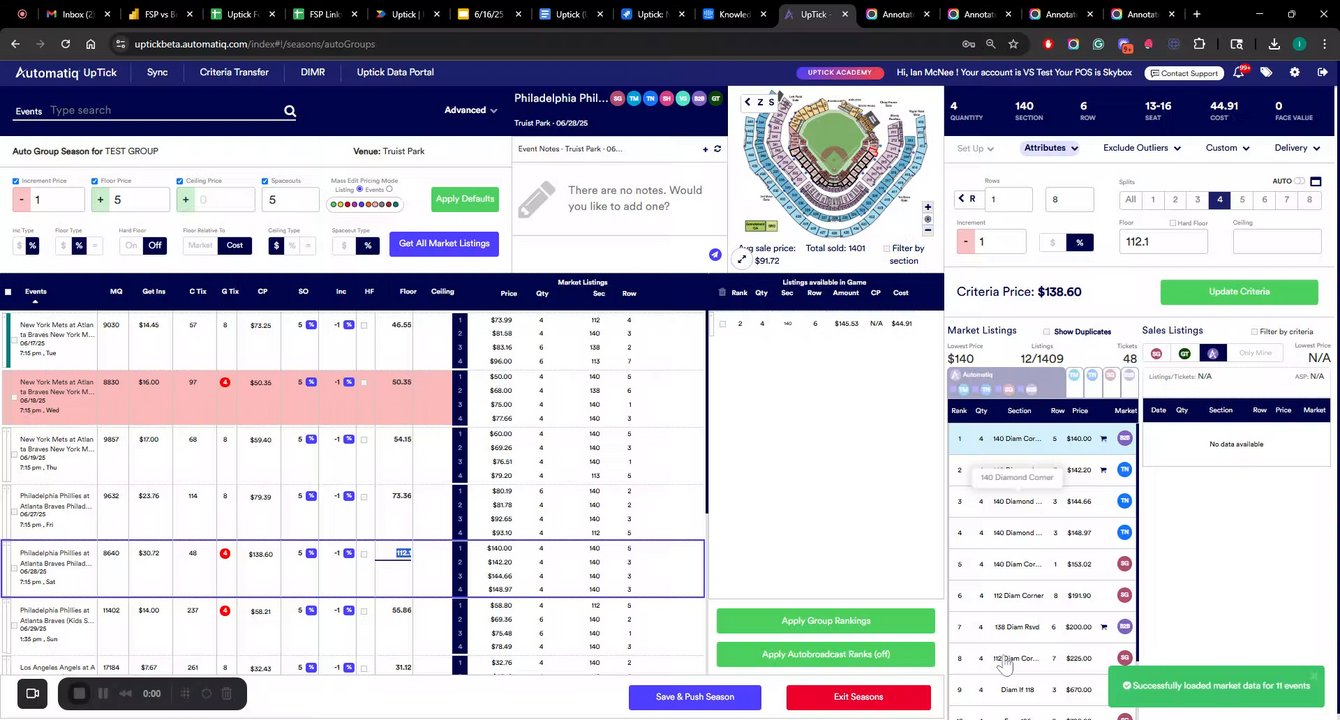Click the Automatiq UpTick logo
This screenshot has height=720, width=1340.
[x=67, y=72]
